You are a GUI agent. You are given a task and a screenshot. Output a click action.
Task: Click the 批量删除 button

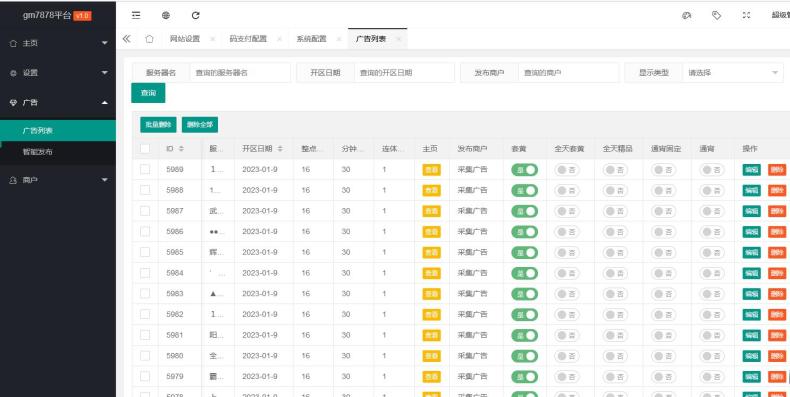click(158, 125)
